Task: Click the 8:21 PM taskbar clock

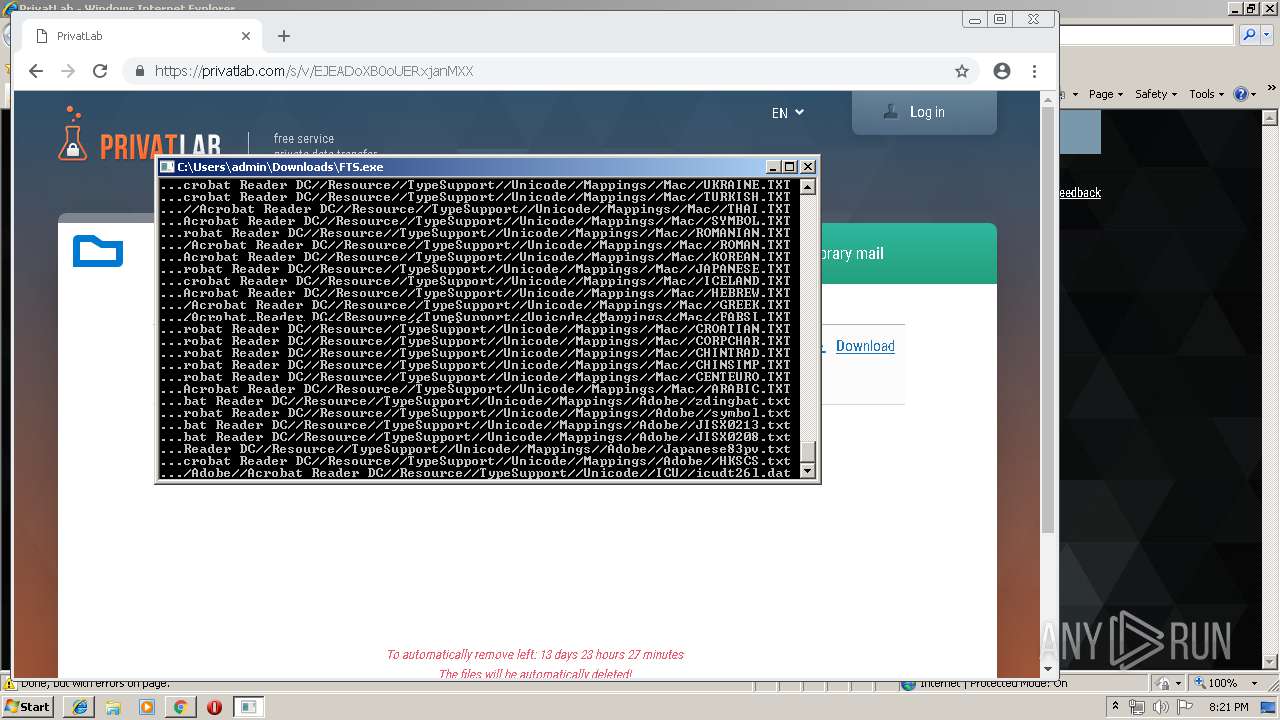Action: (x=1228, y=707)
